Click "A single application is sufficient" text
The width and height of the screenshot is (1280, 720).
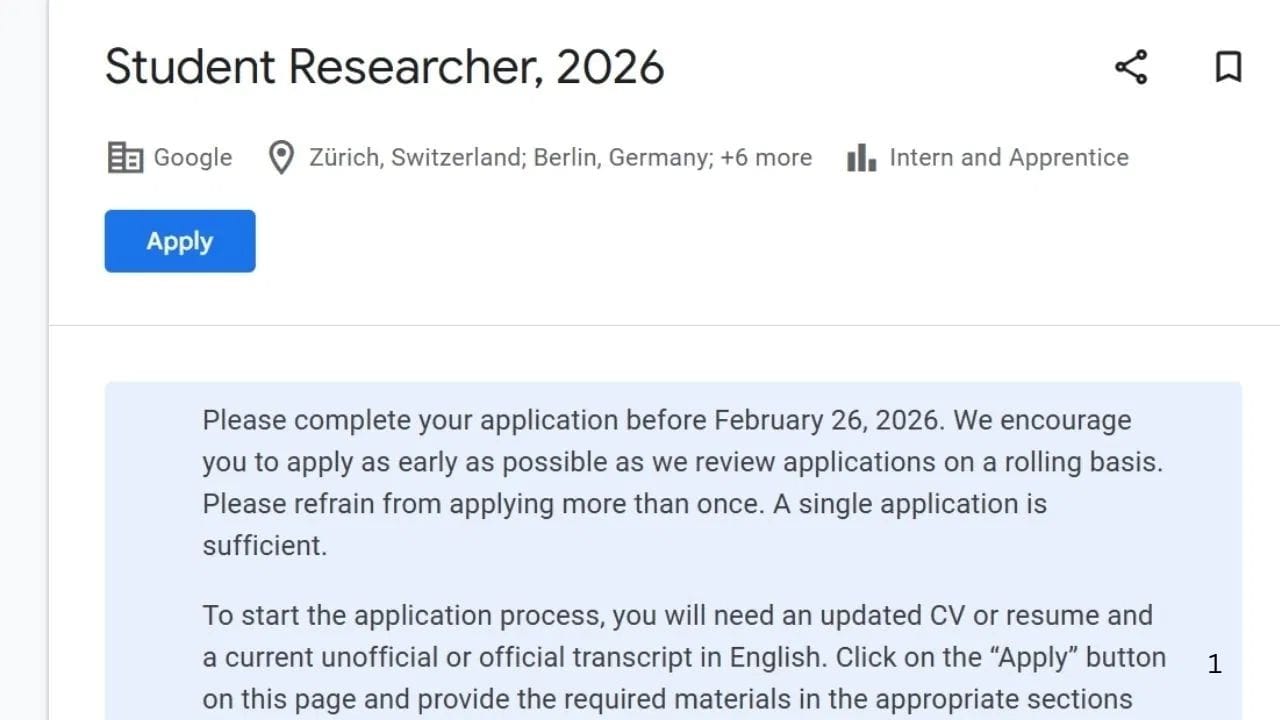coord(910,504)
